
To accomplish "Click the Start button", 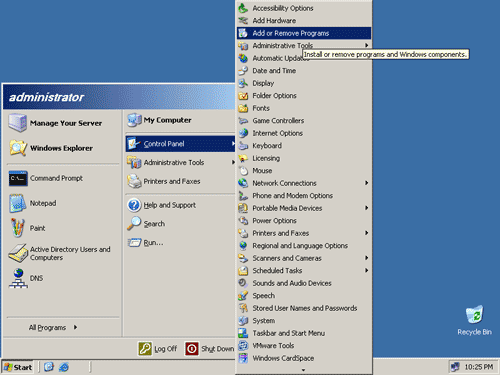I will tap(18, 367).
